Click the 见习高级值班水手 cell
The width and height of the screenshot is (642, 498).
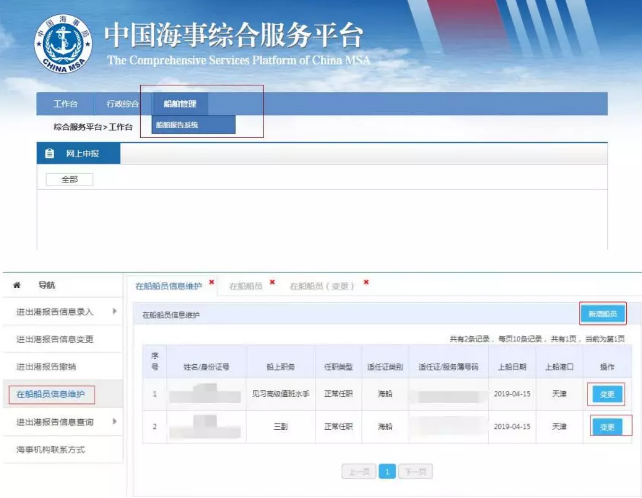click(281, 394)
